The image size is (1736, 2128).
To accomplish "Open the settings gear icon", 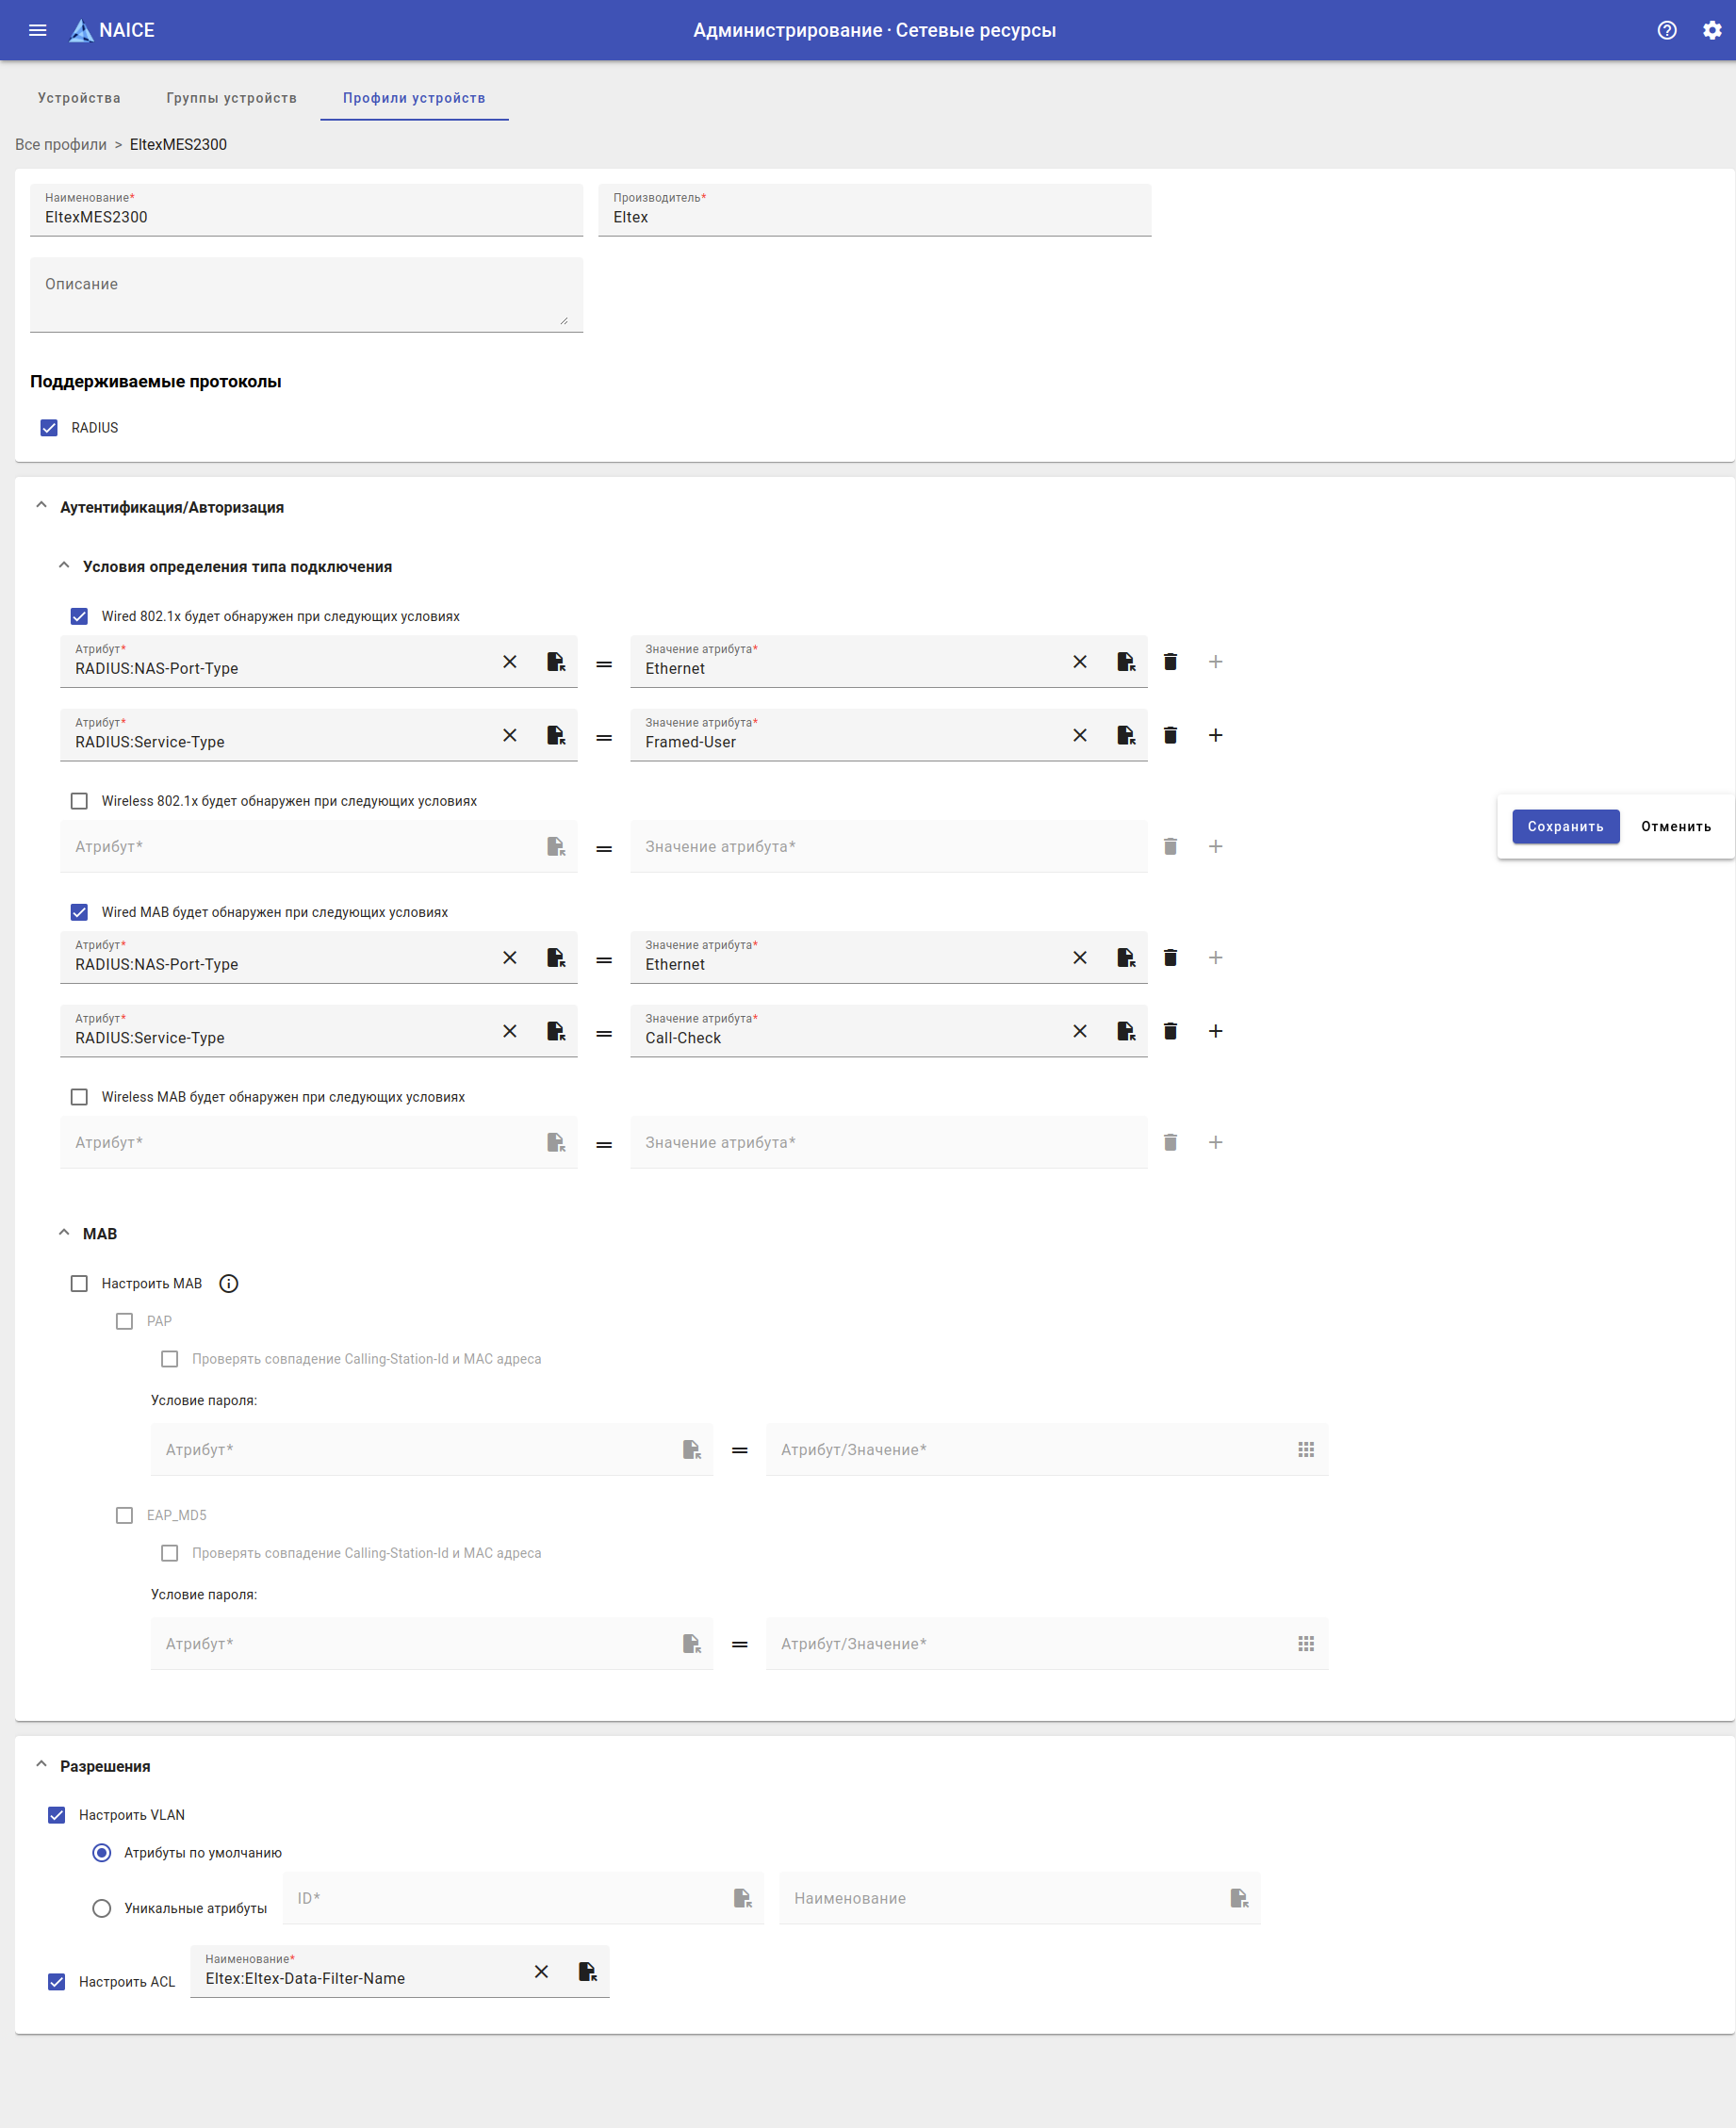I will point(1711,30).
